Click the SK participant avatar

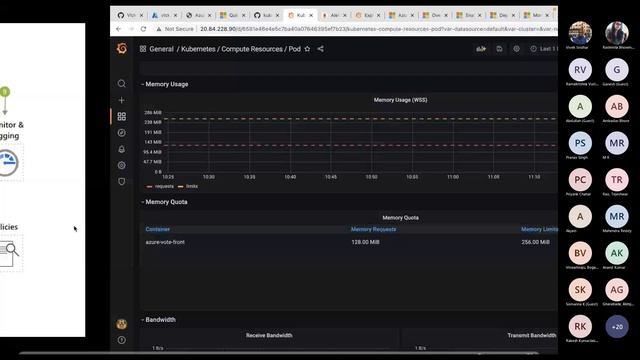[580, 290]
